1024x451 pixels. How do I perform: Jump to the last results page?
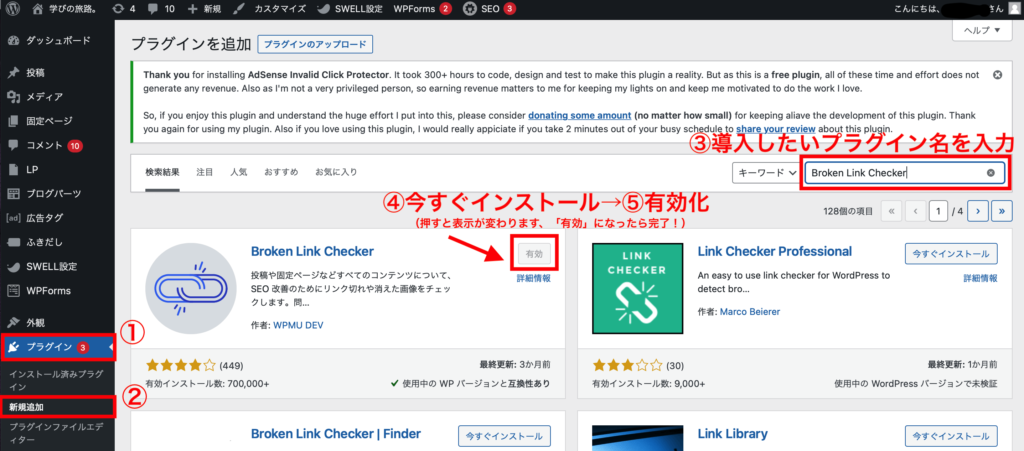tap(1002, 211)
